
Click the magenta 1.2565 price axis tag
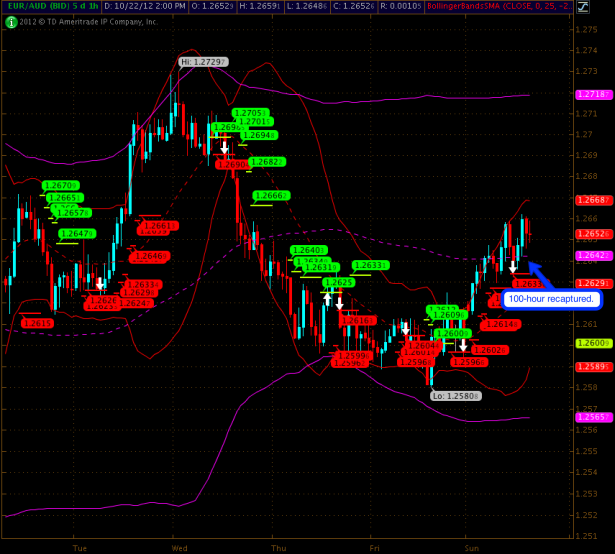point(594,417)
